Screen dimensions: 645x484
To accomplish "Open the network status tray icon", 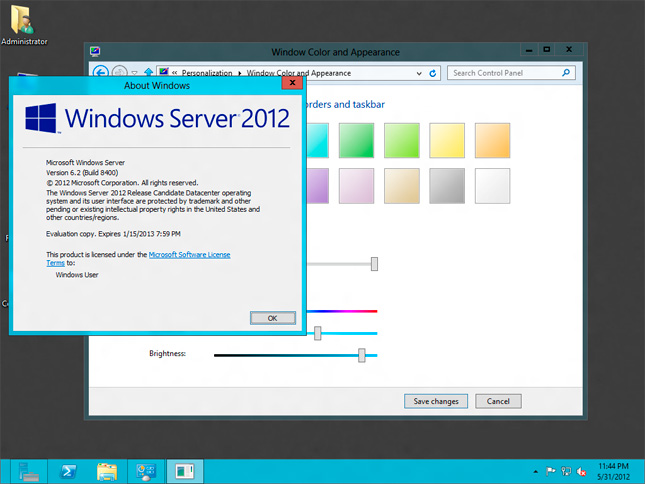I will [x=566, y=471].
